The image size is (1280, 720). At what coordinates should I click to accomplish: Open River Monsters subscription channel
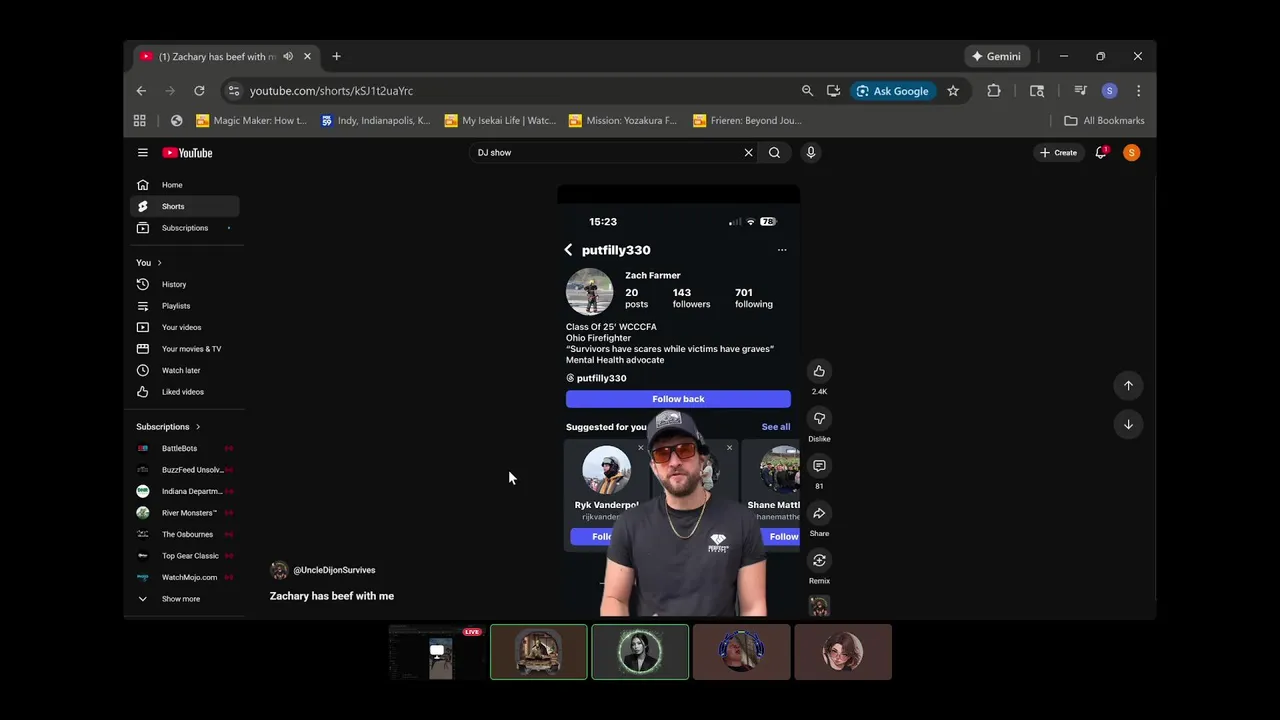(x=185, y=513)
